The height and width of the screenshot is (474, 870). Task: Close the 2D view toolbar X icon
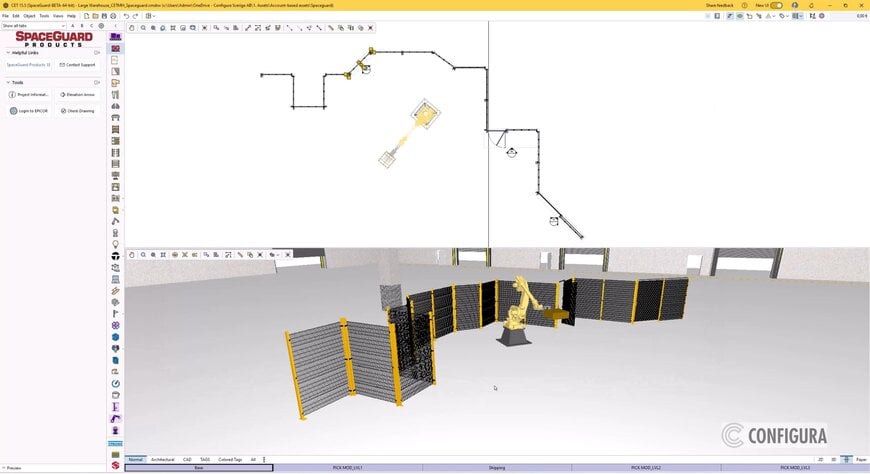pyautogui.click(x=371, y=28)
